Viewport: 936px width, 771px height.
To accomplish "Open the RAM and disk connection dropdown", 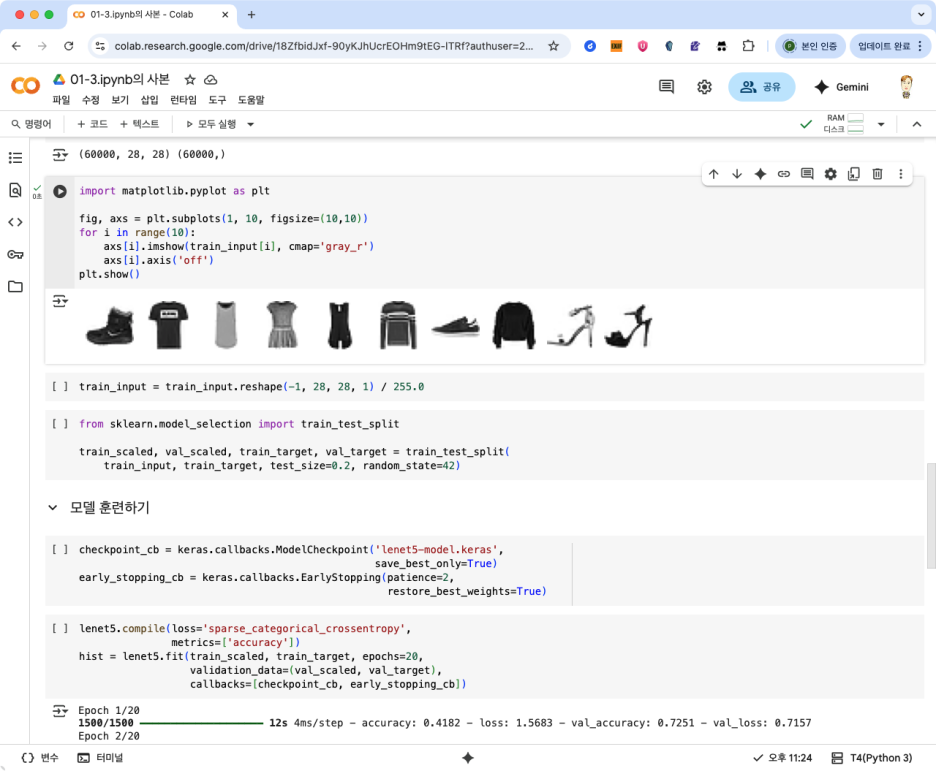I will click(881, 124).
